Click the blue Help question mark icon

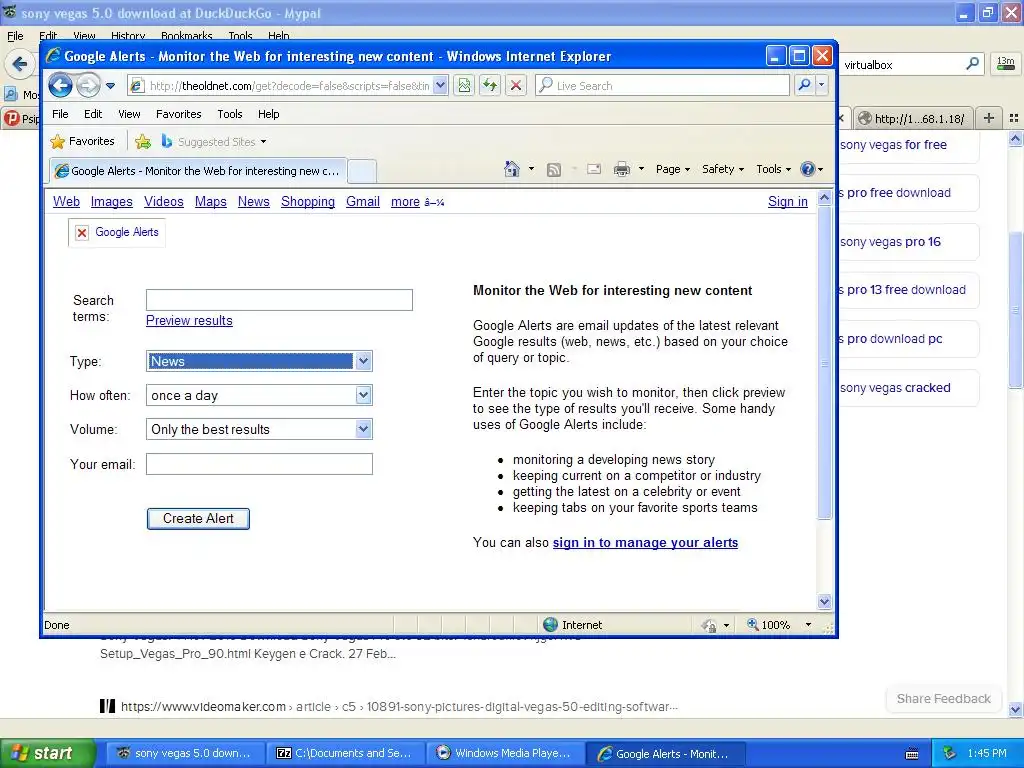pyautogui.click(x=808, y=169)
